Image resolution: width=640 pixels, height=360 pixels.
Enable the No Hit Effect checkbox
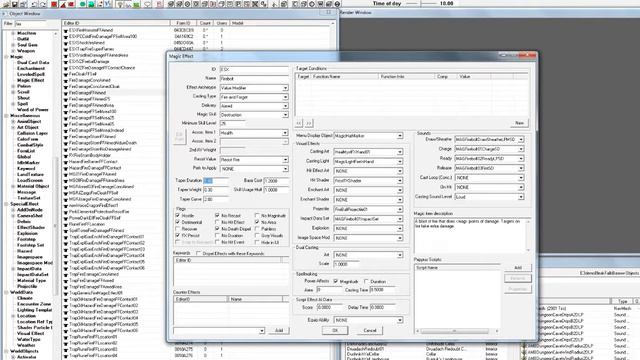(x=217, y=222)
